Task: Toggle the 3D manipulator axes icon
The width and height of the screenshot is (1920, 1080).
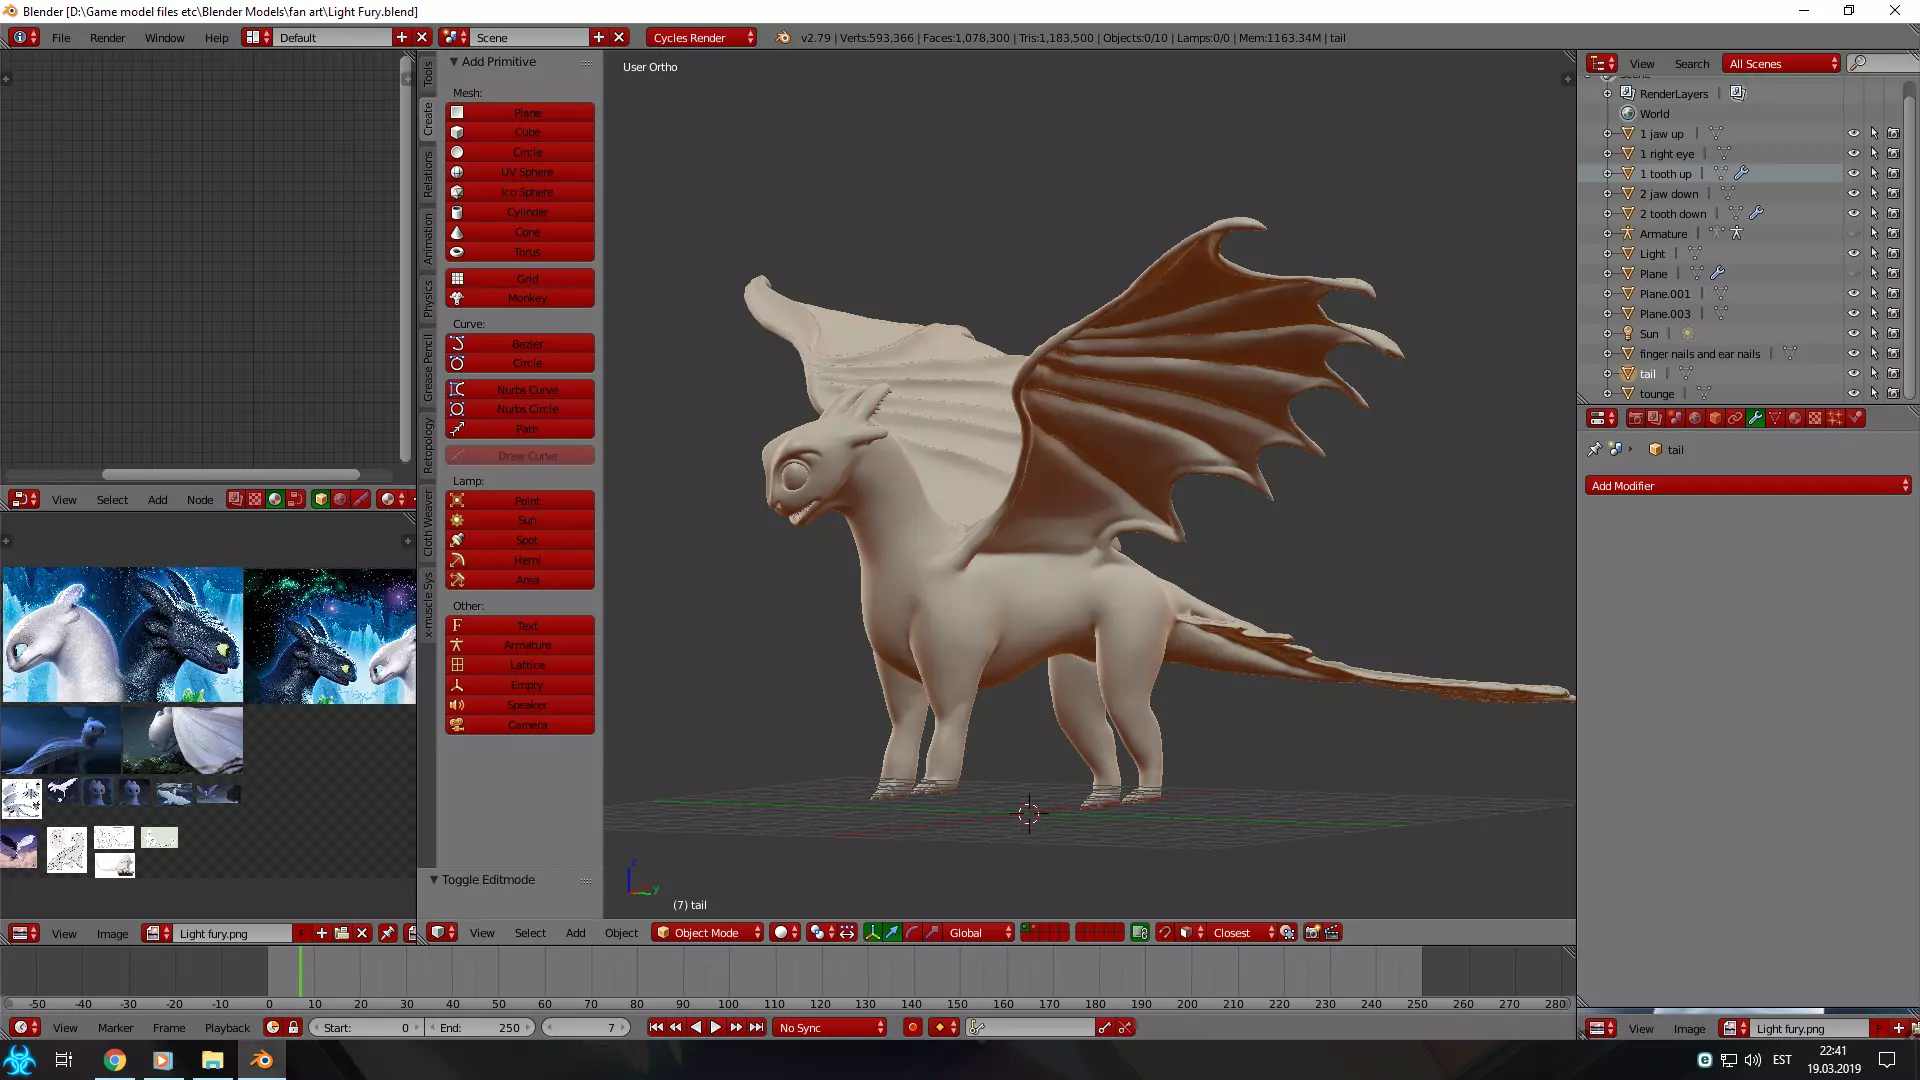Action: tap(872, 932)
